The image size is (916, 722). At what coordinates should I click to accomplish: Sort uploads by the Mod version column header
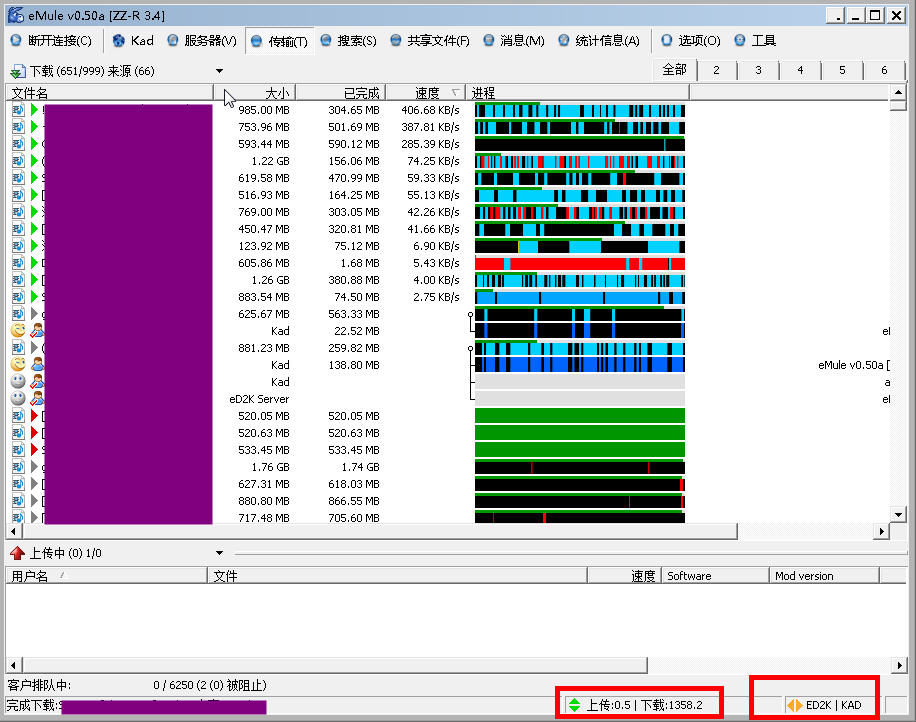(824, 576)
